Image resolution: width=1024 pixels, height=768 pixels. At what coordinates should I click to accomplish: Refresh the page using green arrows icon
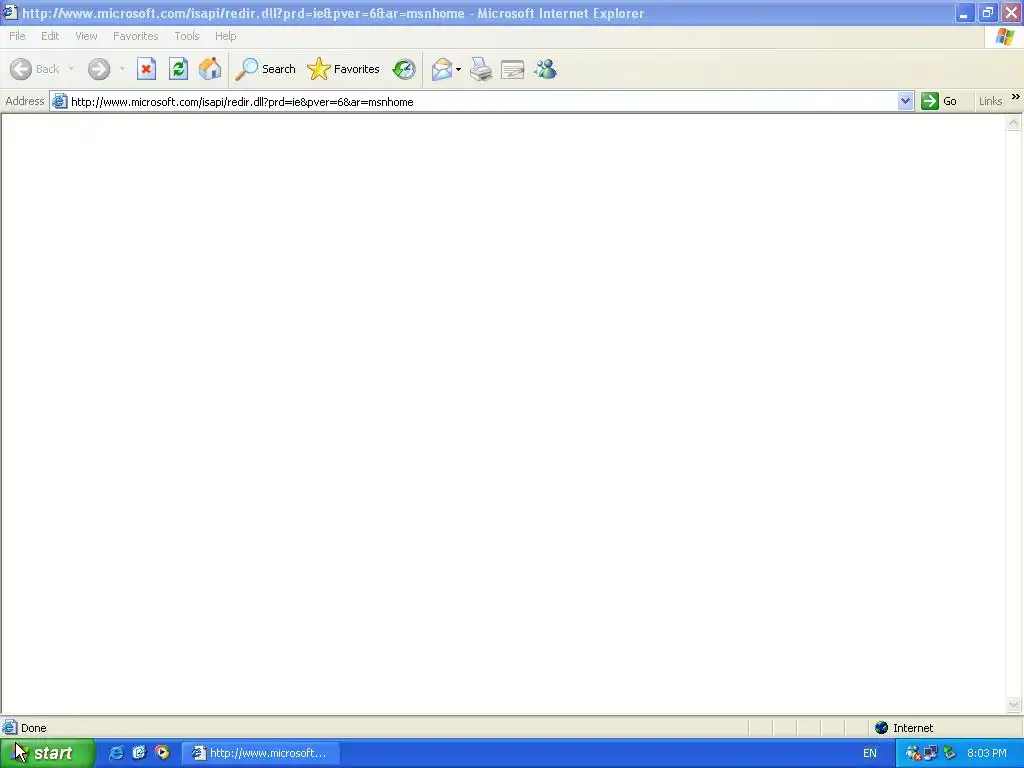178,69
